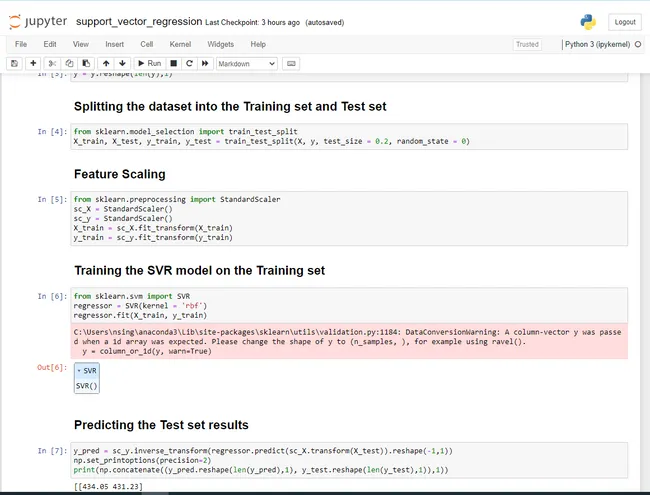Open the Insert menu

coord(114,44)
